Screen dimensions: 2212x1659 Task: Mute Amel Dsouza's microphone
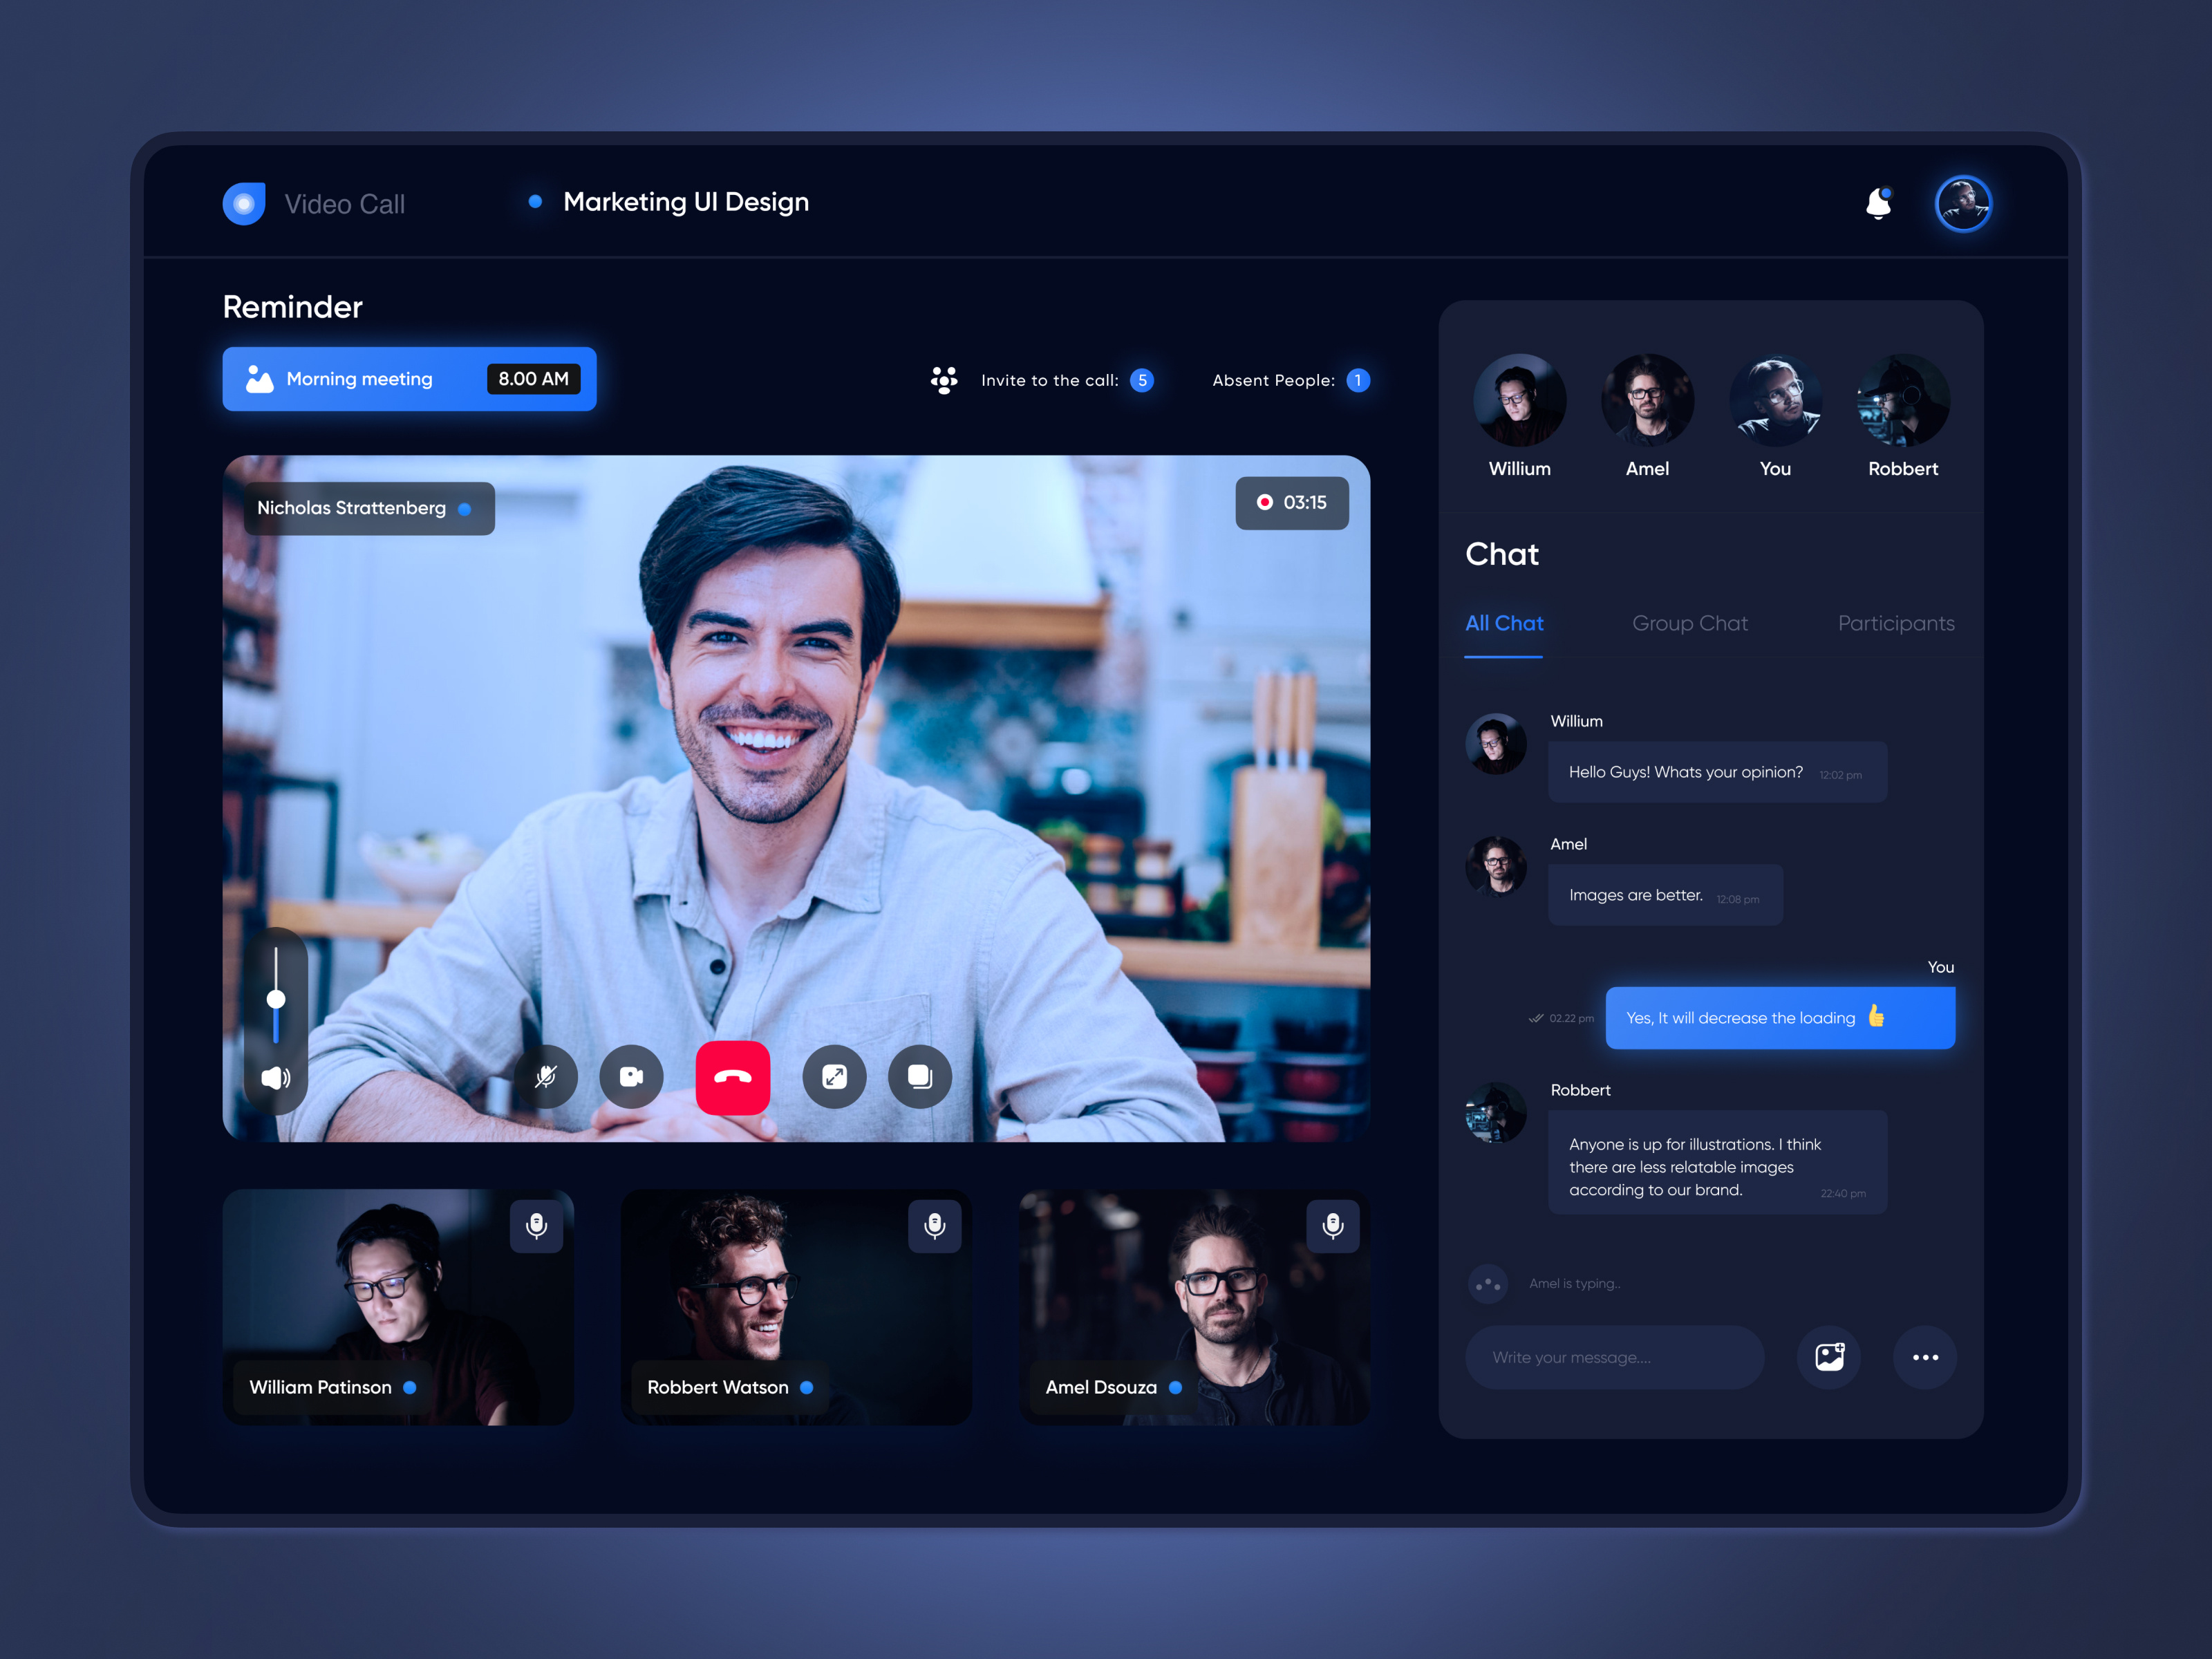coord(1332,1227)
